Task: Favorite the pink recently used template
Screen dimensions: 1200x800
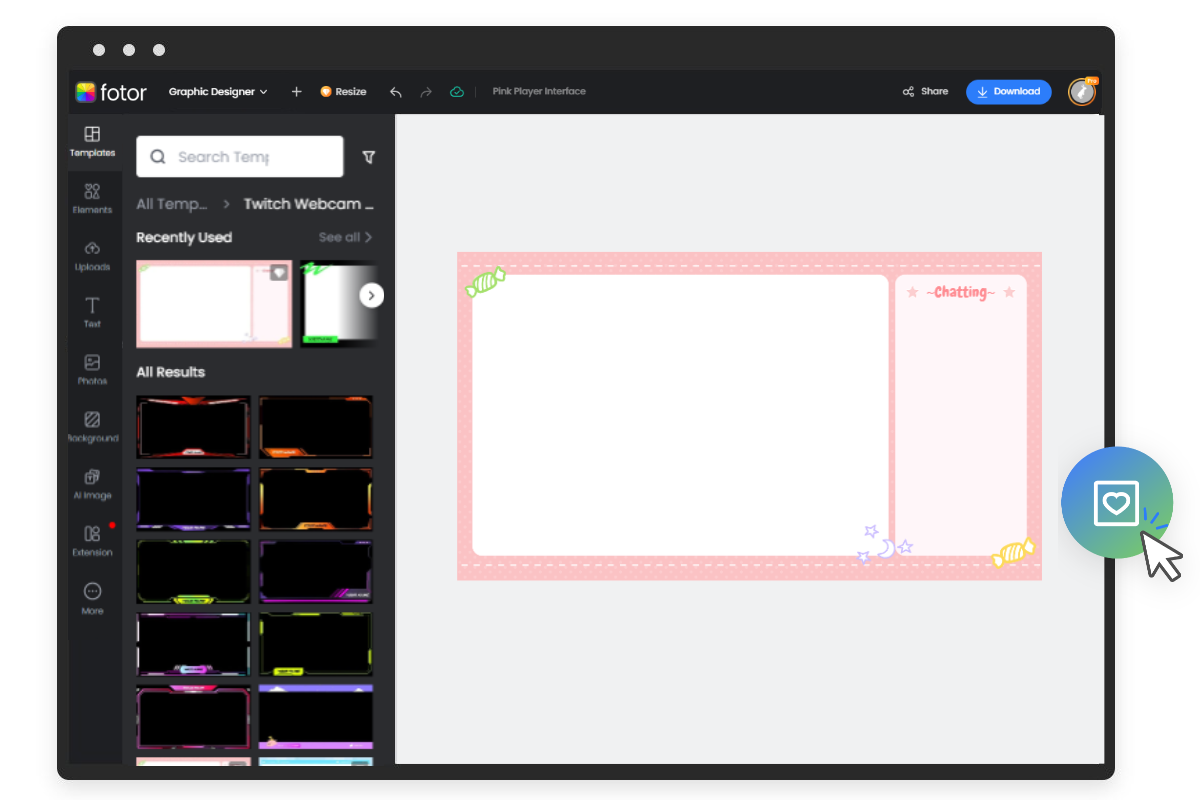Action: 277,271
